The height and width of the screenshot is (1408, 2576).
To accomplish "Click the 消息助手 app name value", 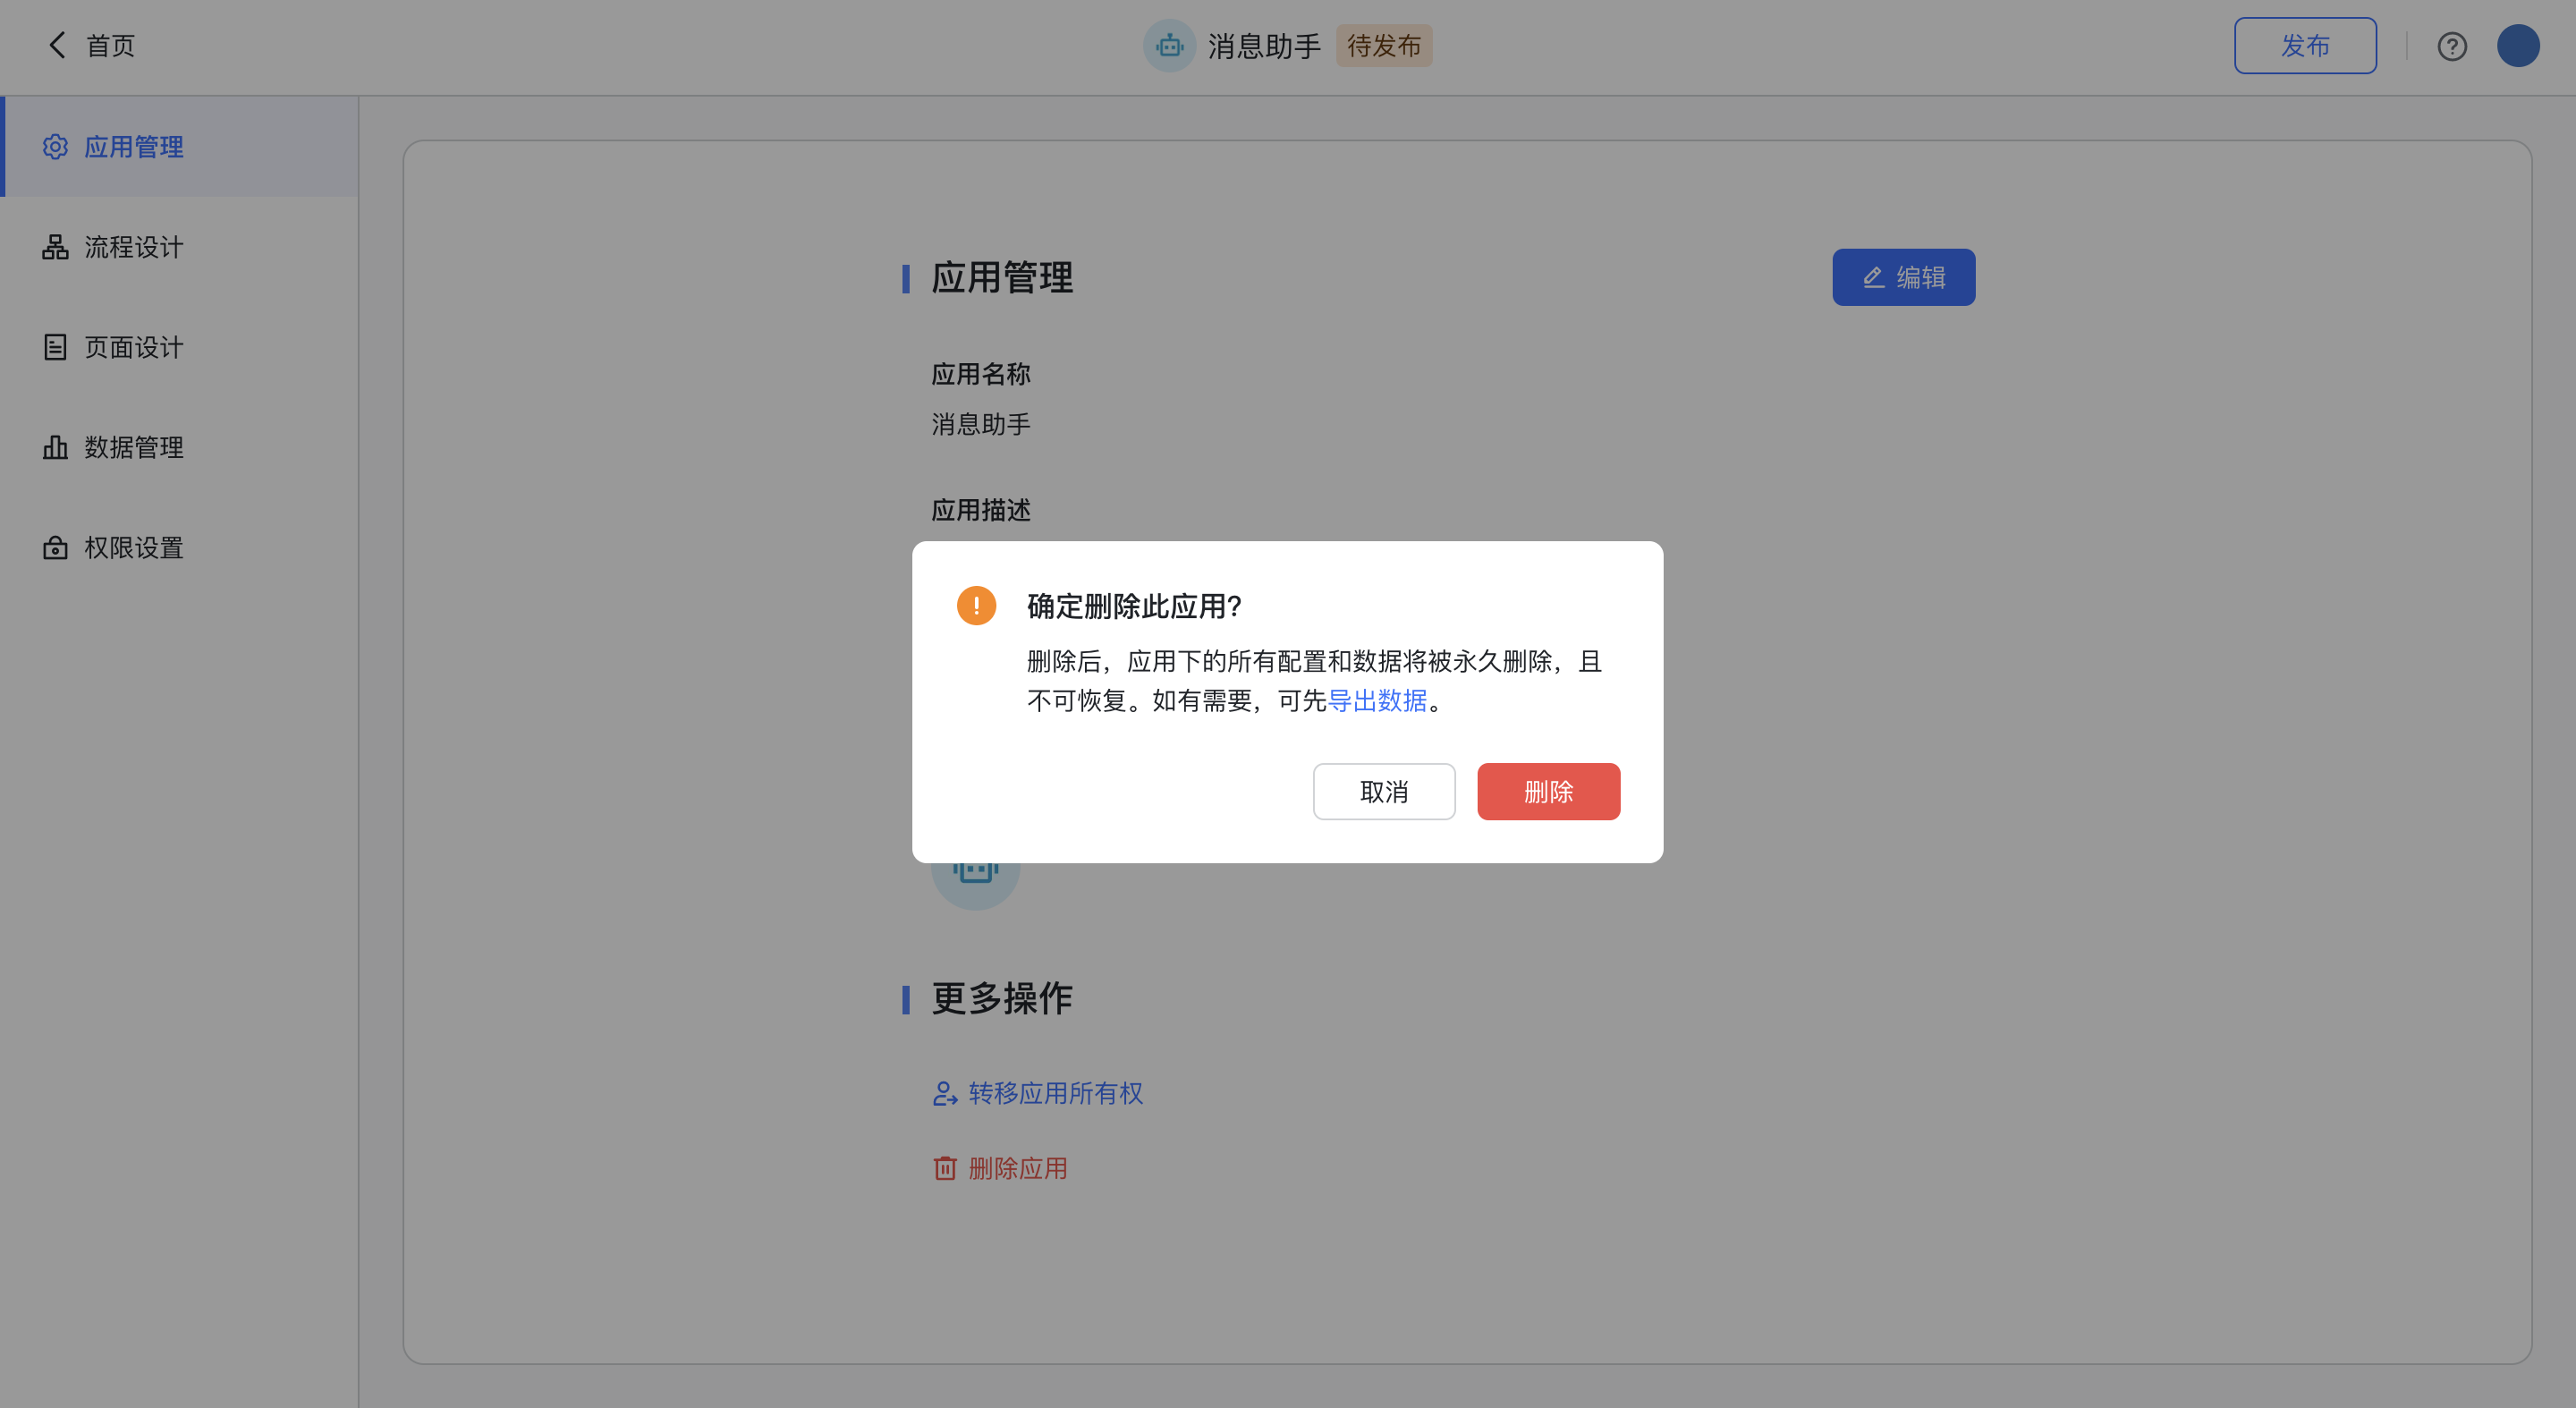I will [x=980, y=424].
